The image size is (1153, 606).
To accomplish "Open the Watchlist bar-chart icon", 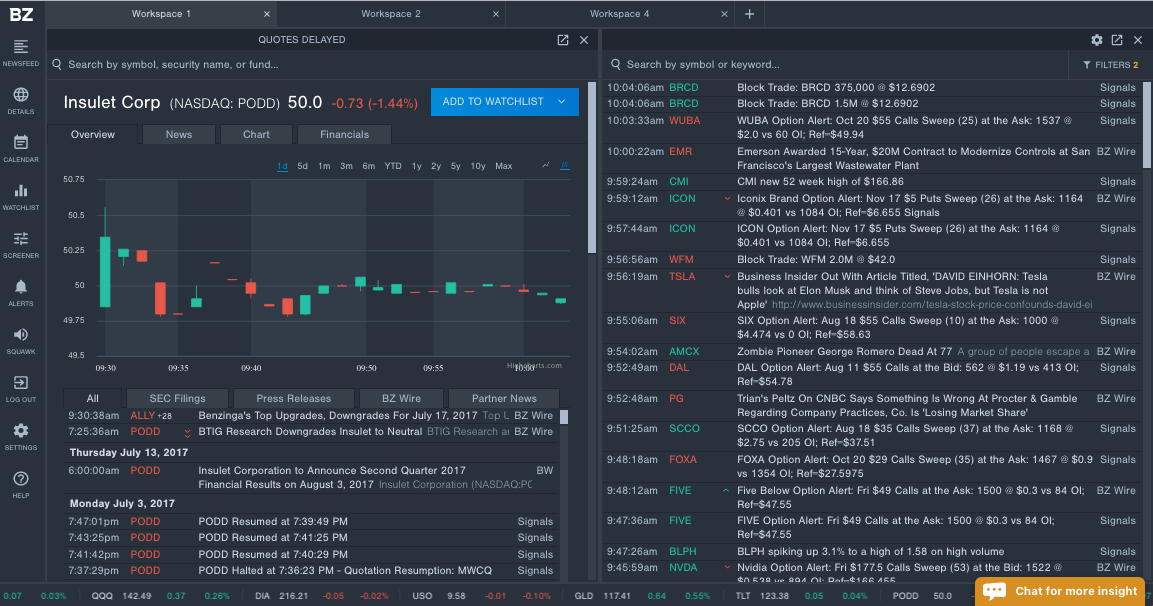I will [21, 190].
